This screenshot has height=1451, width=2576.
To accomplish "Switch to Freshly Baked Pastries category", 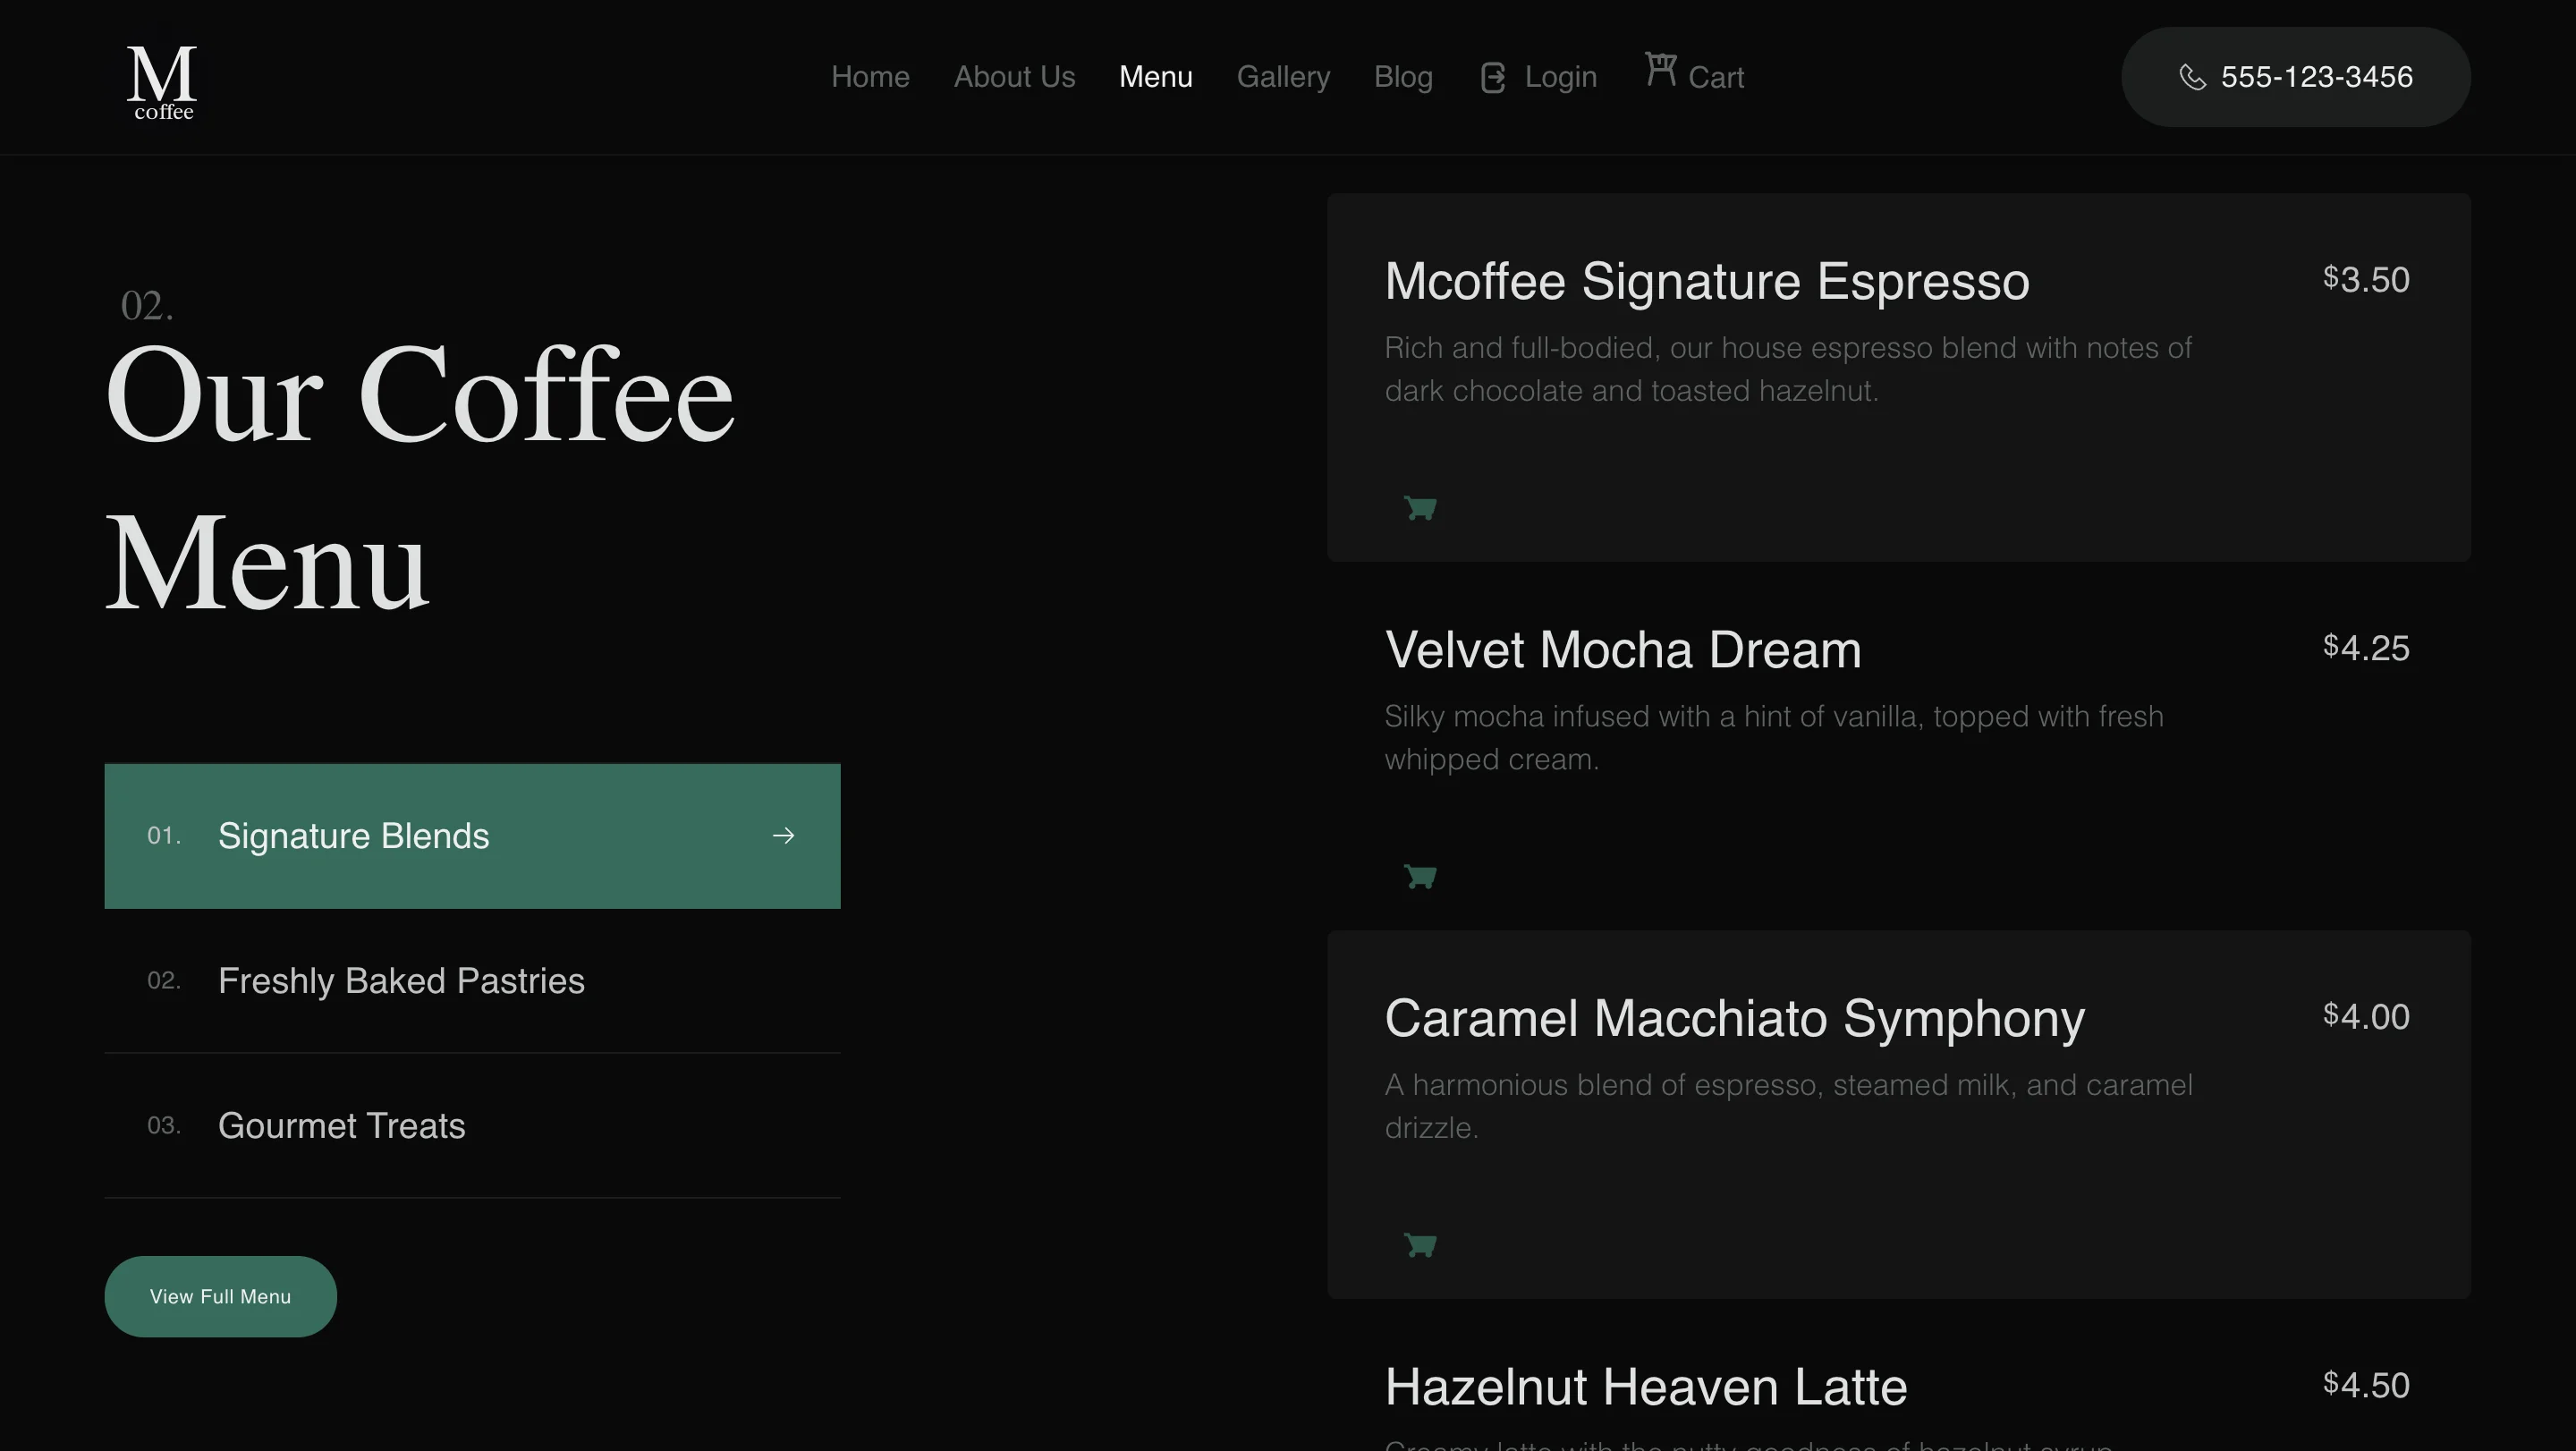I will tap(401, 980).
